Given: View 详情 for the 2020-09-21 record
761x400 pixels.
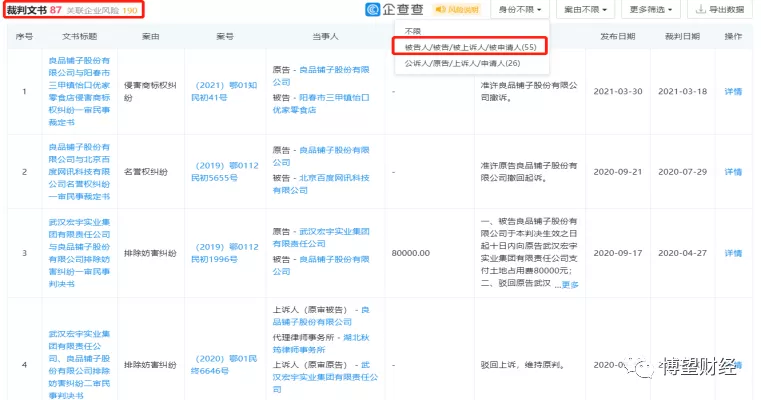Looking at the screenshot, I should point(733,172).
